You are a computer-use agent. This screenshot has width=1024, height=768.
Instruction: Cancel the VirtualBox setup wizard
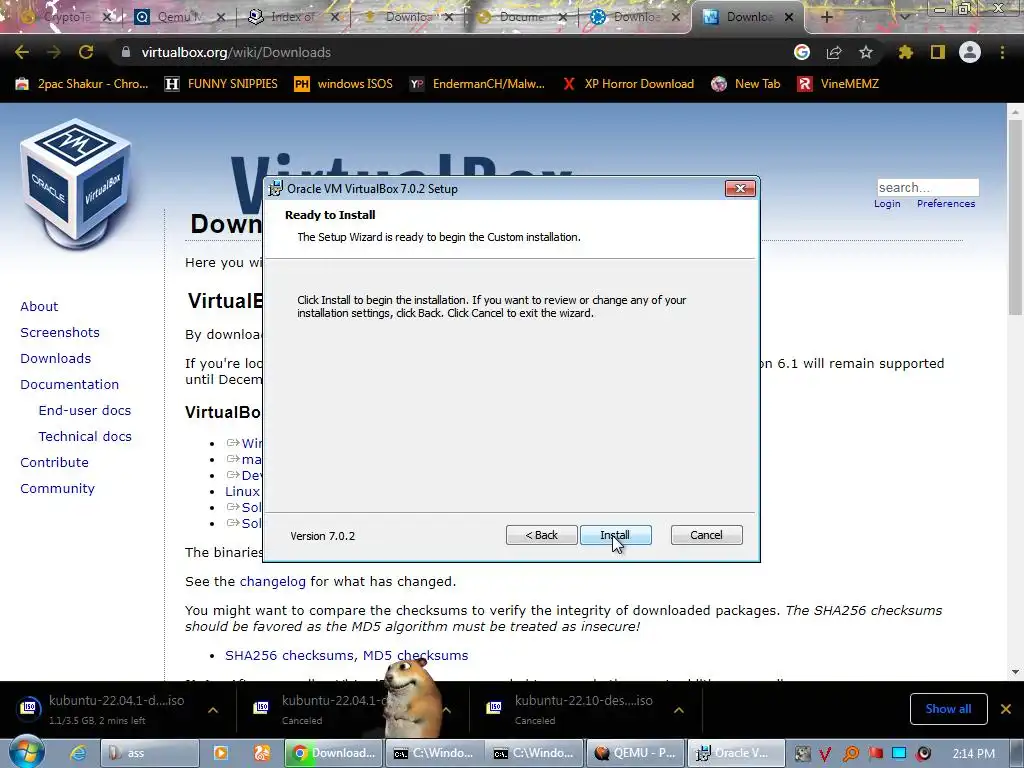(x=706, y=535)
